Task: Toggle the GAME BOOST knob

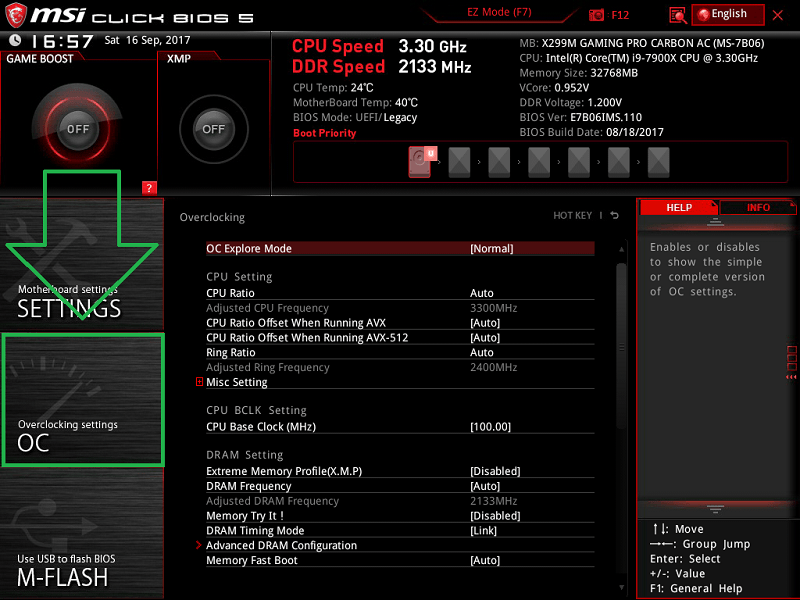Action: pos(77,129)
